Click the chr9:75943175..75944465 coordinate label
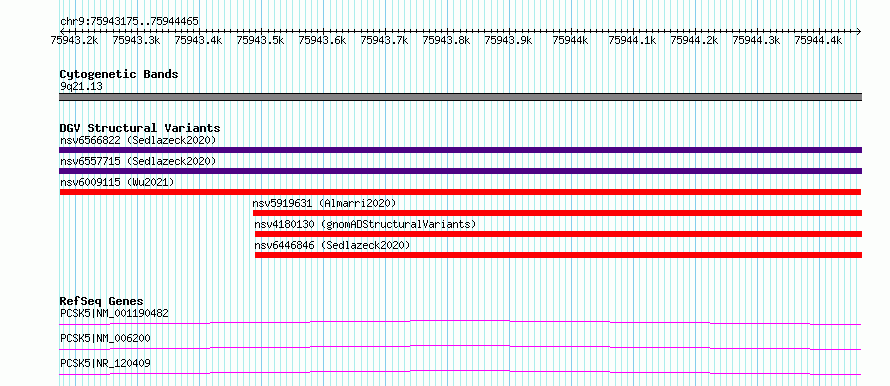This screenshot has height=386, width=890. pos(129,21)
